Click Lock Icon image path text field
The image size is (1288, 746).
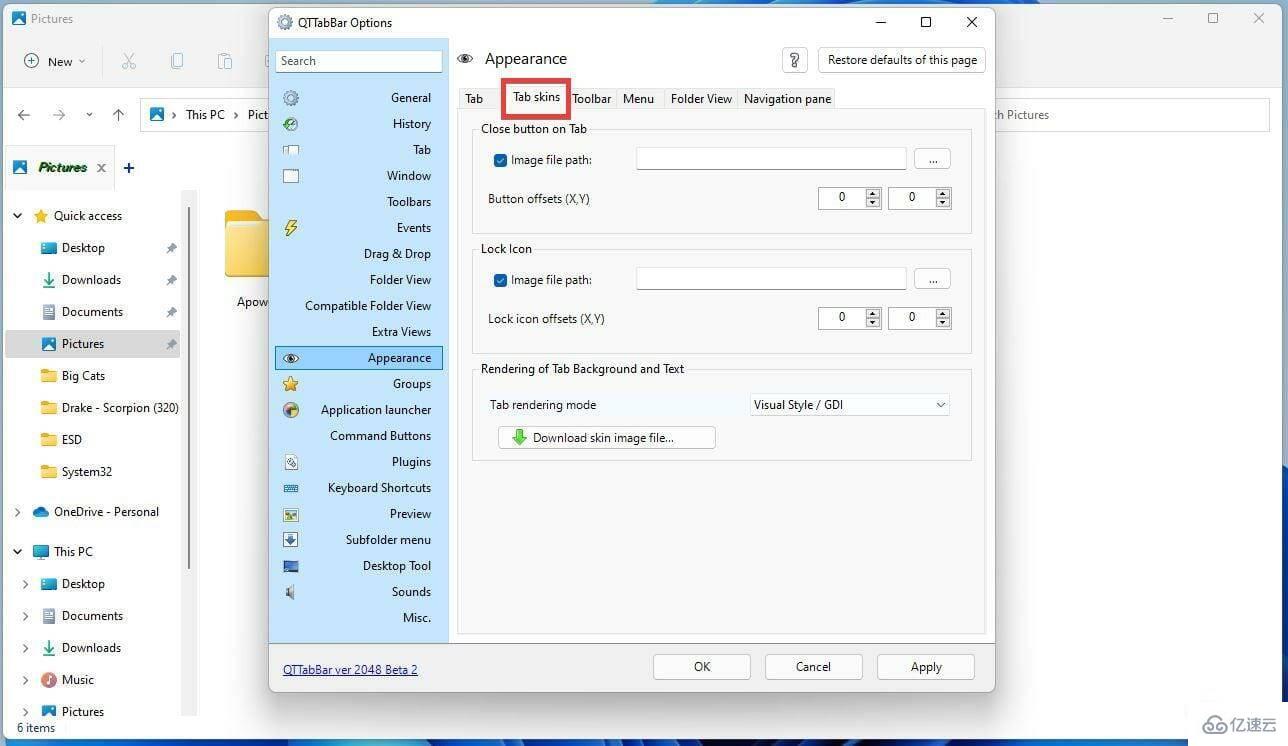(771, 279)
